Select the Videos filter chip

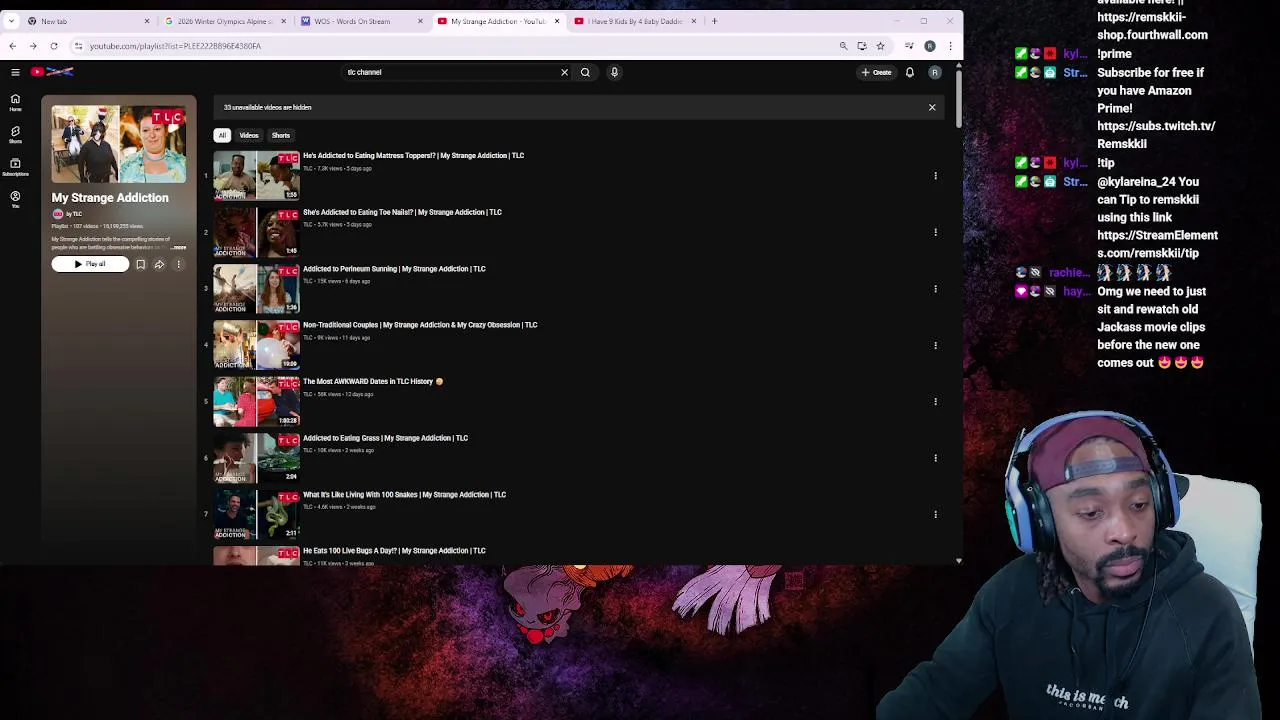249,135
